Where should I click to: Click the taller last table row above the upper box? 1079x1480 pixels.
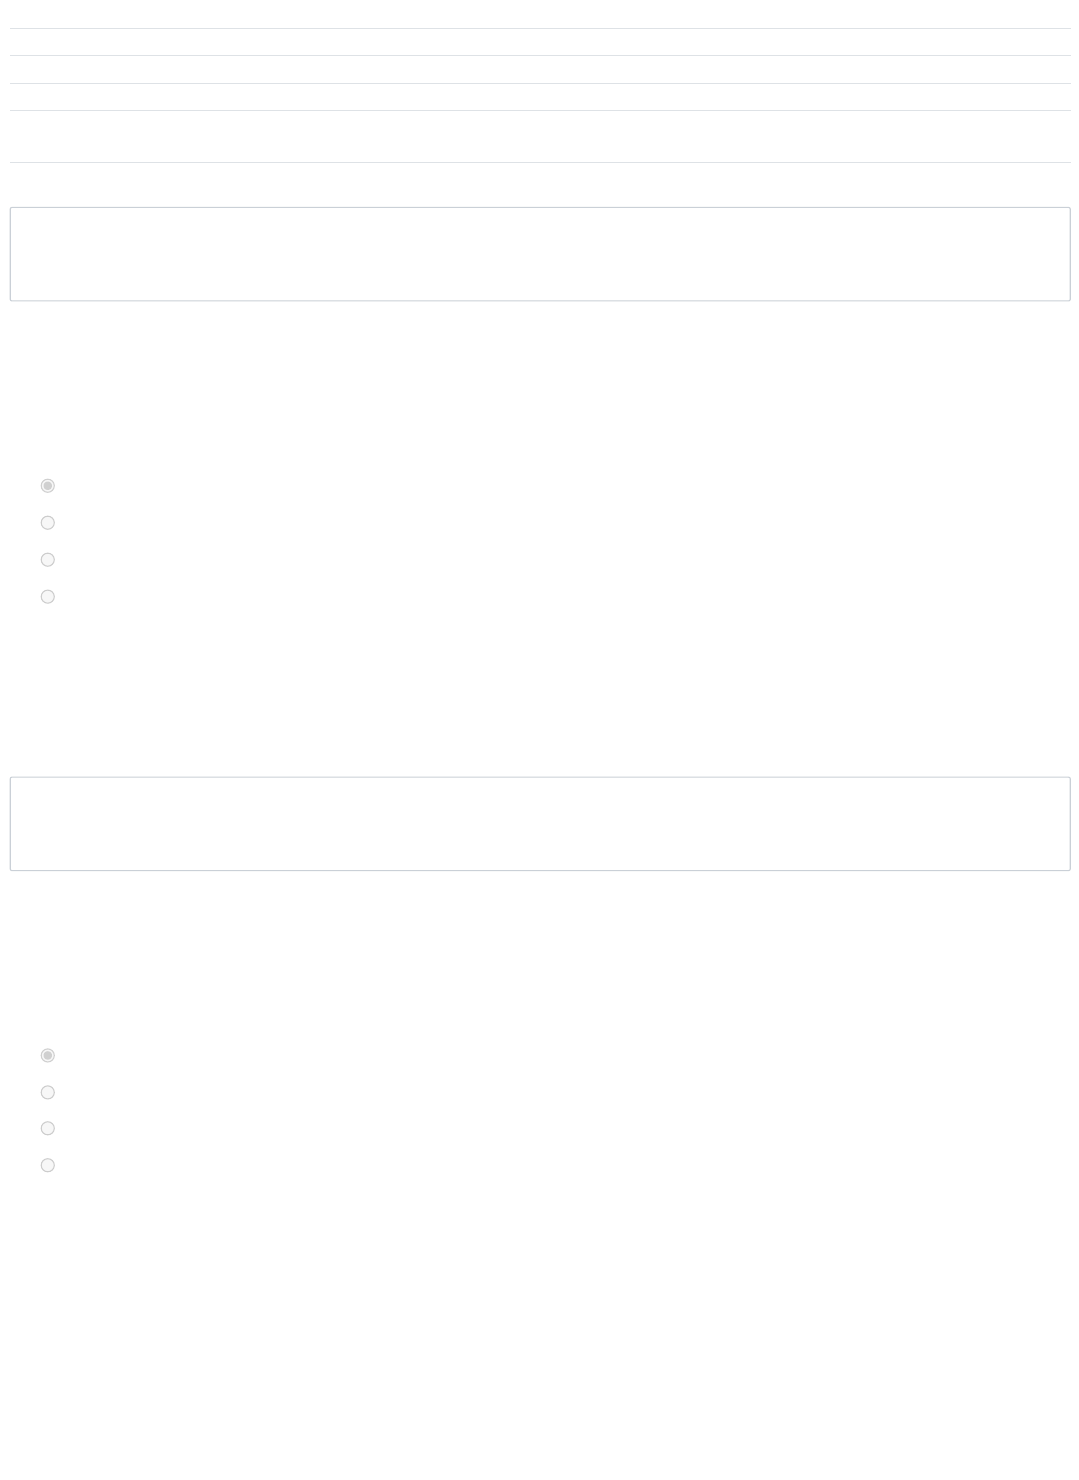point(540,137)
